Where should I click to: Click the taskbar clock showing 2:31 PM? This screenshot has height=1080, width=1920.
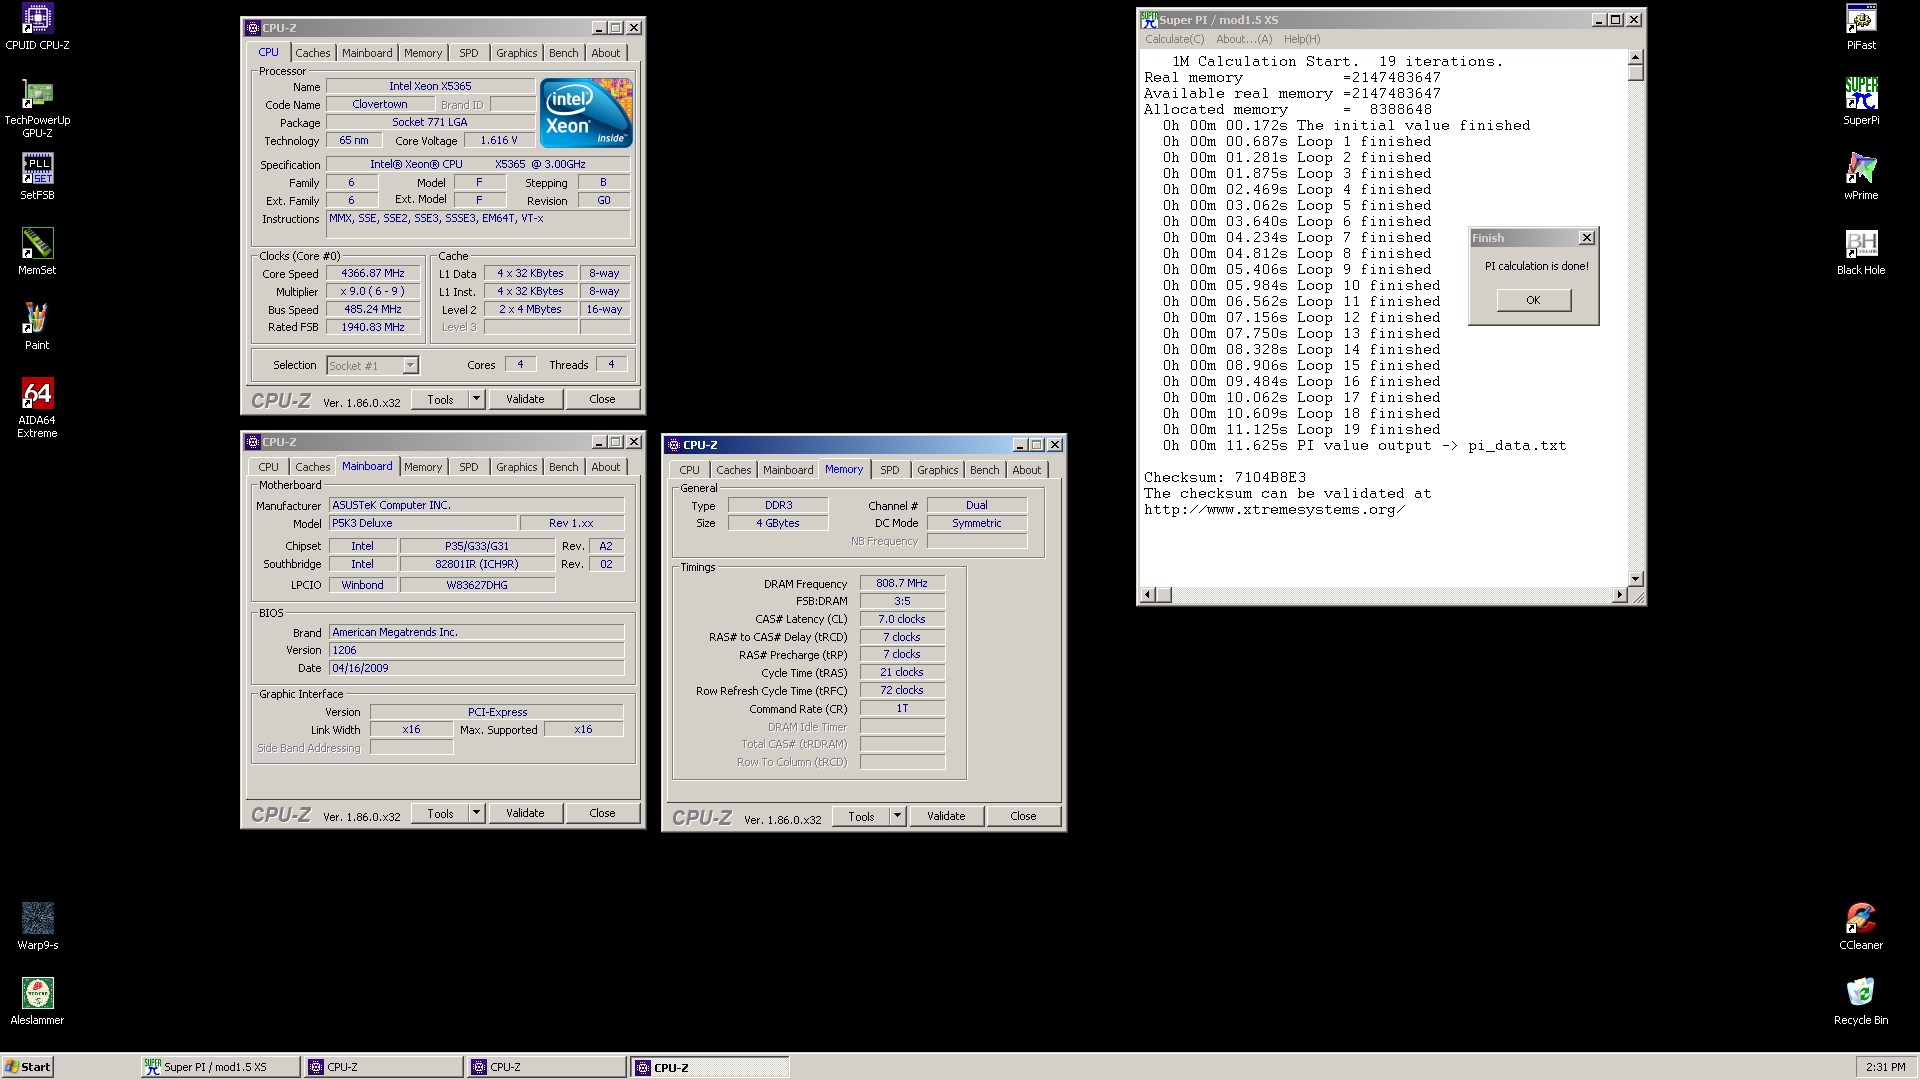1886,1067
